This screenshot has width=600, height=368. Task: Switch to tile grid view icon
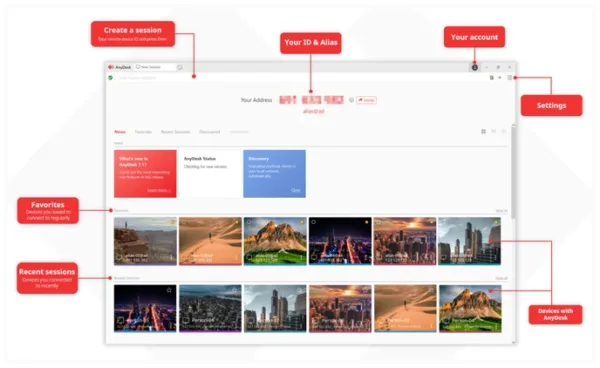click(483, 132)
